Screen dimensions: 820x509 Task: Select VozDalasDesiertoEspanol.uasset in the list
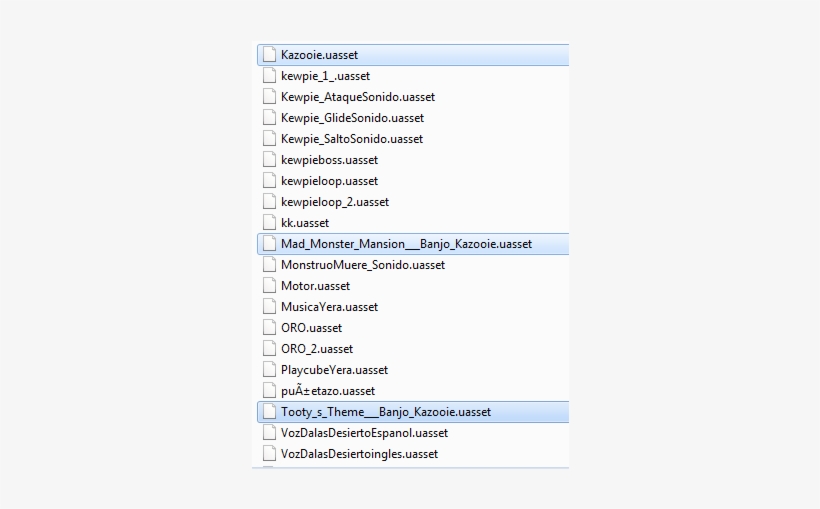(364, 433)
